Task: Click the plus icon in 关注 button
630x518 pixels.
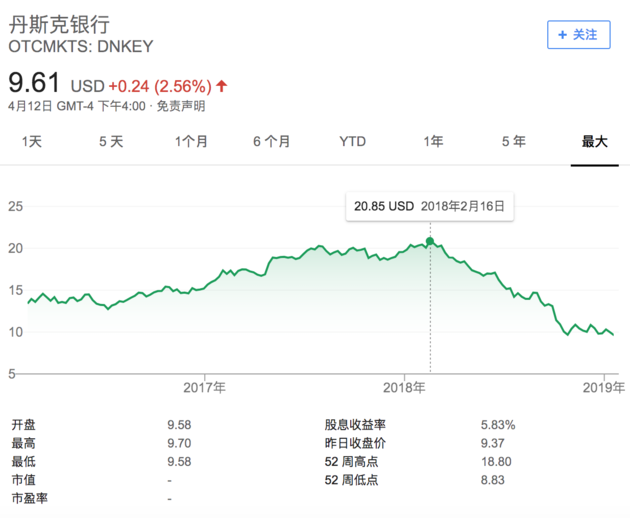Action: (563, 34)
